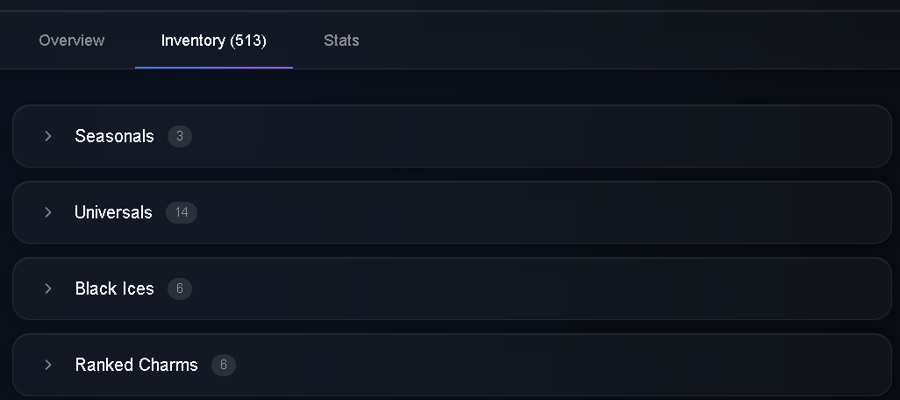This screenshot has height=400, width=900.
Task: Expand the Ranked Charms chevron arrow
Action: point(48,365)
